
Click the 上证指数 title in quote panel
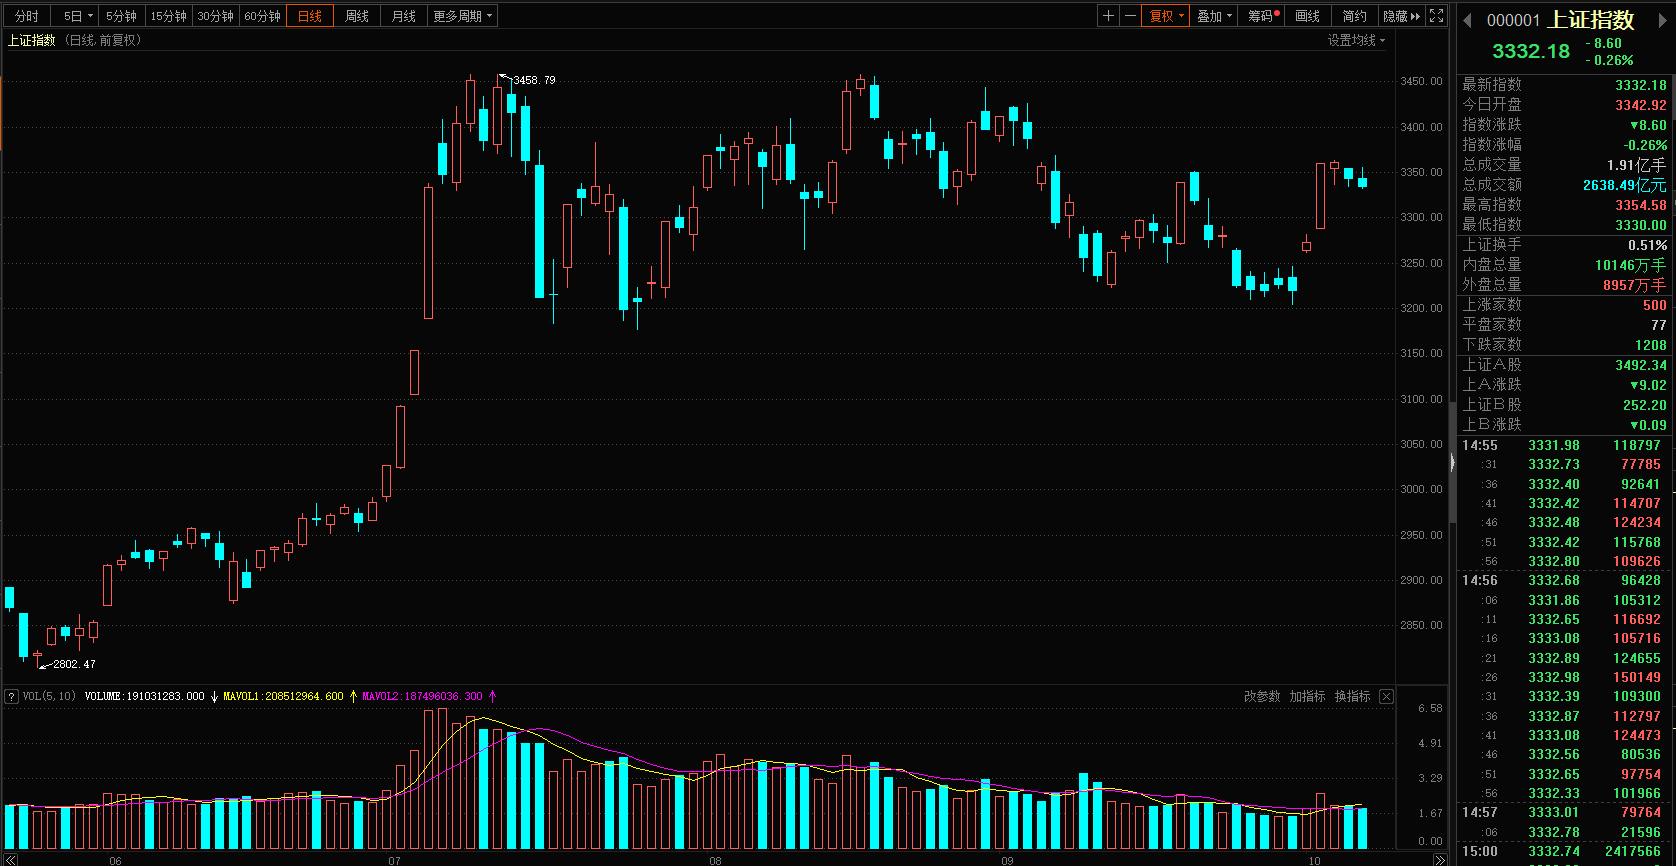coord(1591,20)
